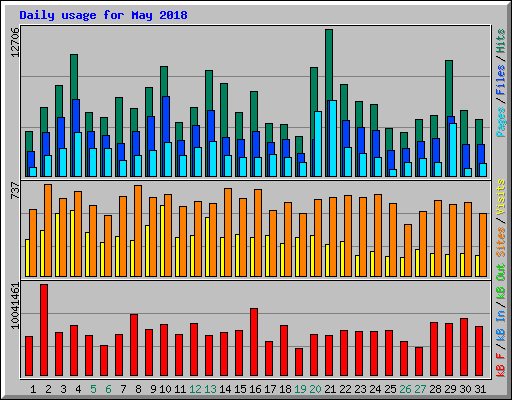Click the 12706 hits axis label
The image size is (512, 400).
(15, 42)
